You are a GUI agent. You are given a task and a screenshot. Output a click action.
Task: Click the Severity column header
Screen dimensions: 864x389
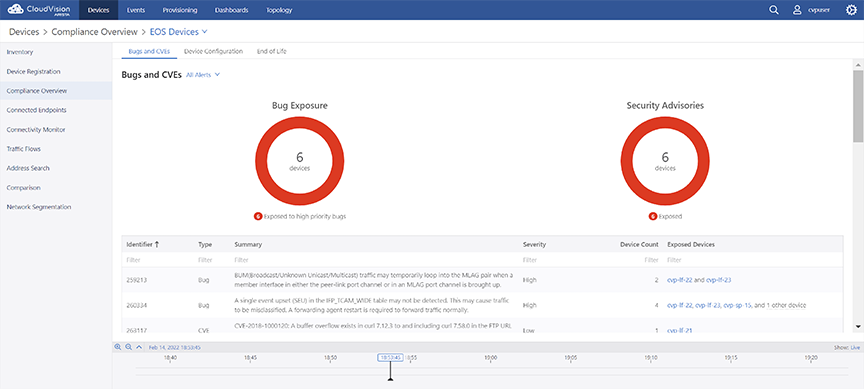click(534, 244)
